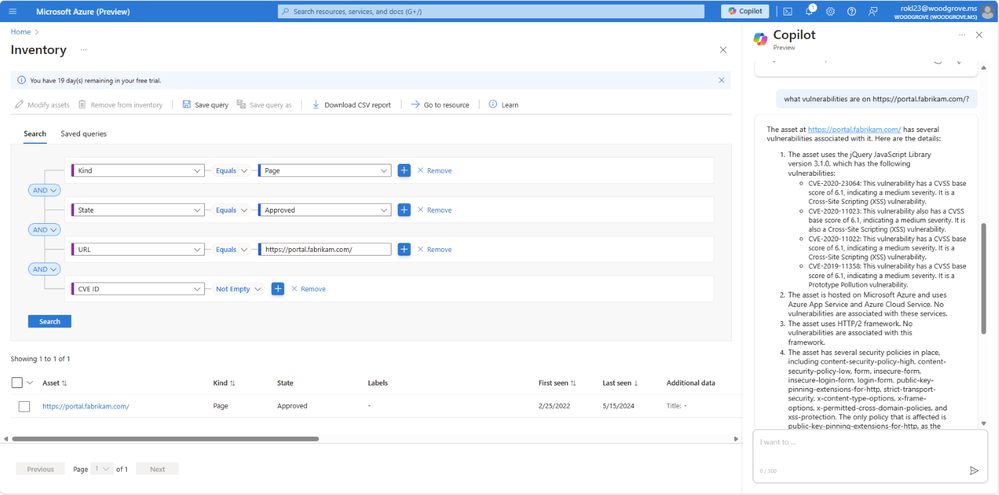Click the blue Search button
The width and height of the screenshot is (999, 495).
(x=50, y=322)
